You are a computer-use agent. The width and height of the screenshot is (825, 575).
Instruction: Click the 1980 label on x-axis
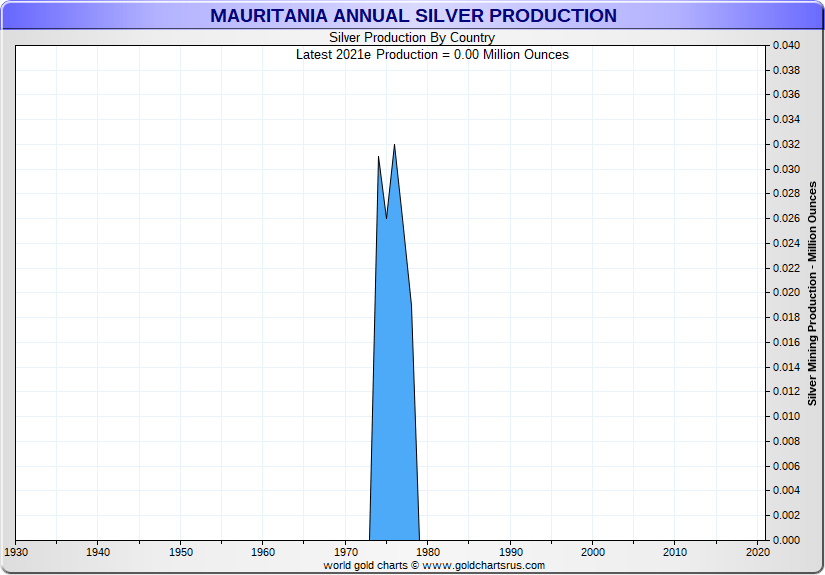pos(428,552)
